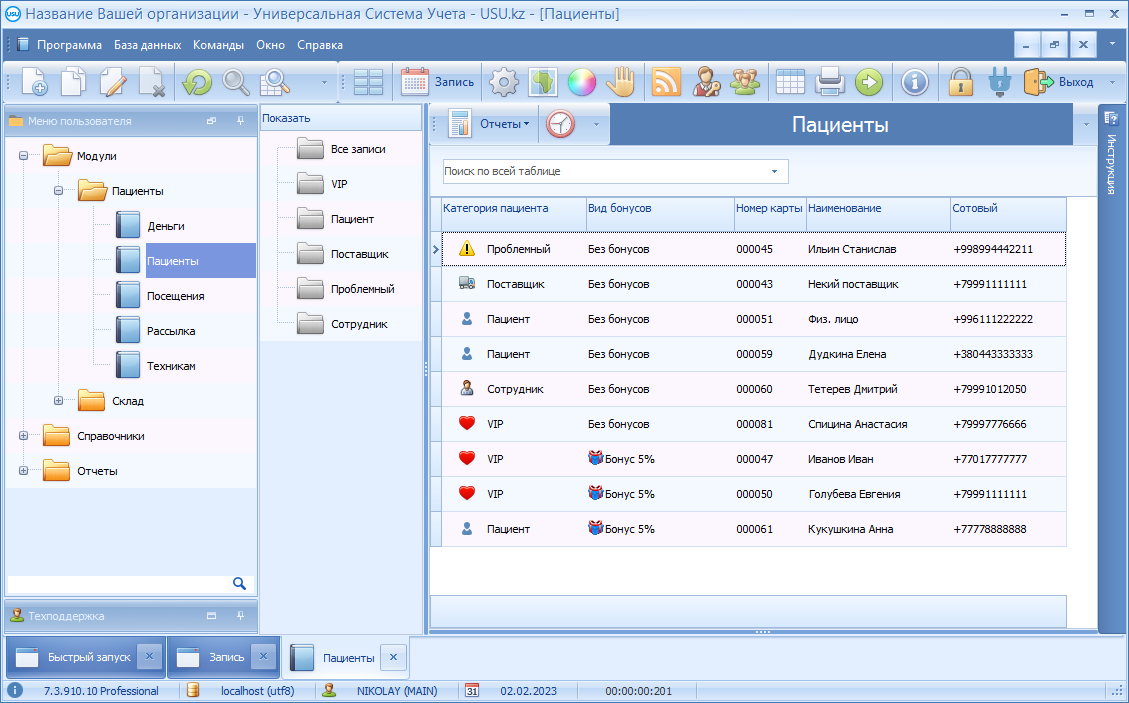Click the refresh icon in toolbar
1129x703 pixels.
click(196, 82)
